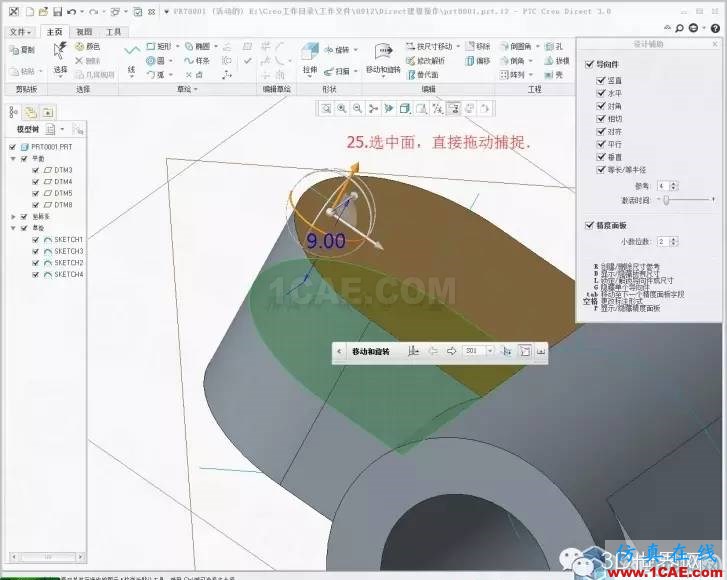The height and width of the screenshot is (580, 727).
Task: Click refit icon in graphics toolbar
Action: click(x=326, y=108)
